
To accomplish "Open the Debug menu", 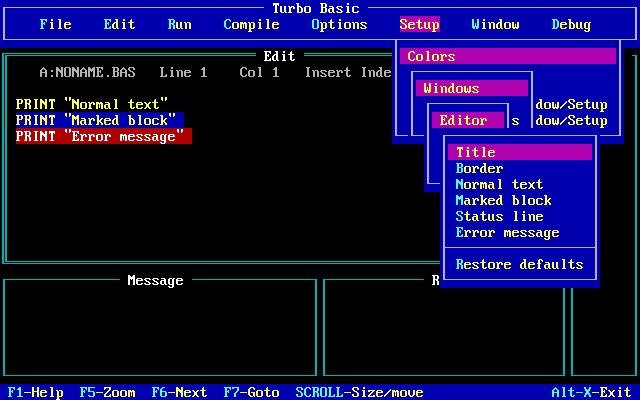I will pyautogui.click(x=571, y=24).
